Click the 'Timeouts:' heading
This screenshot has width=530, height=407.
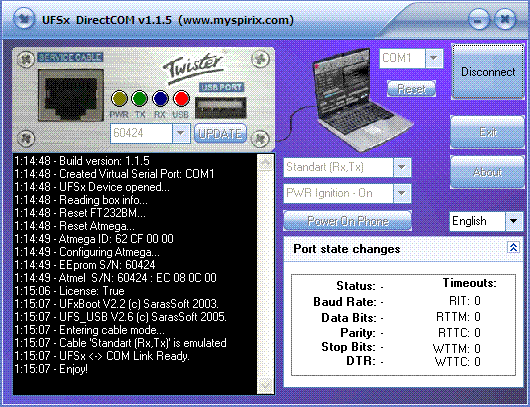click(470, 283)
